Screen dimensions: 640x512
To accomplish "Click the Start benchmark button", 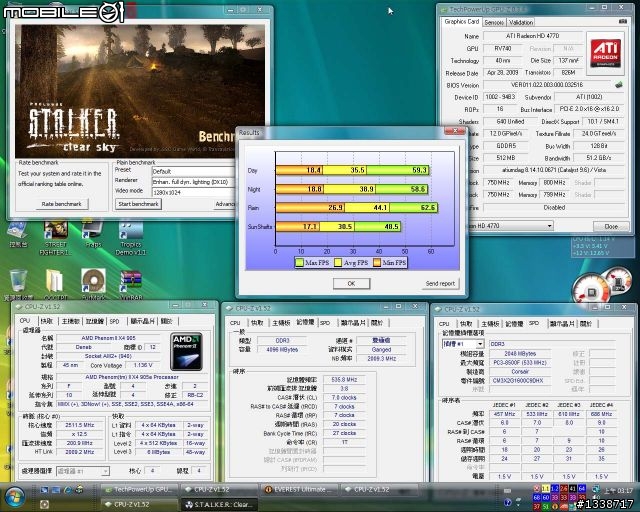I will [x=138, y=204].
